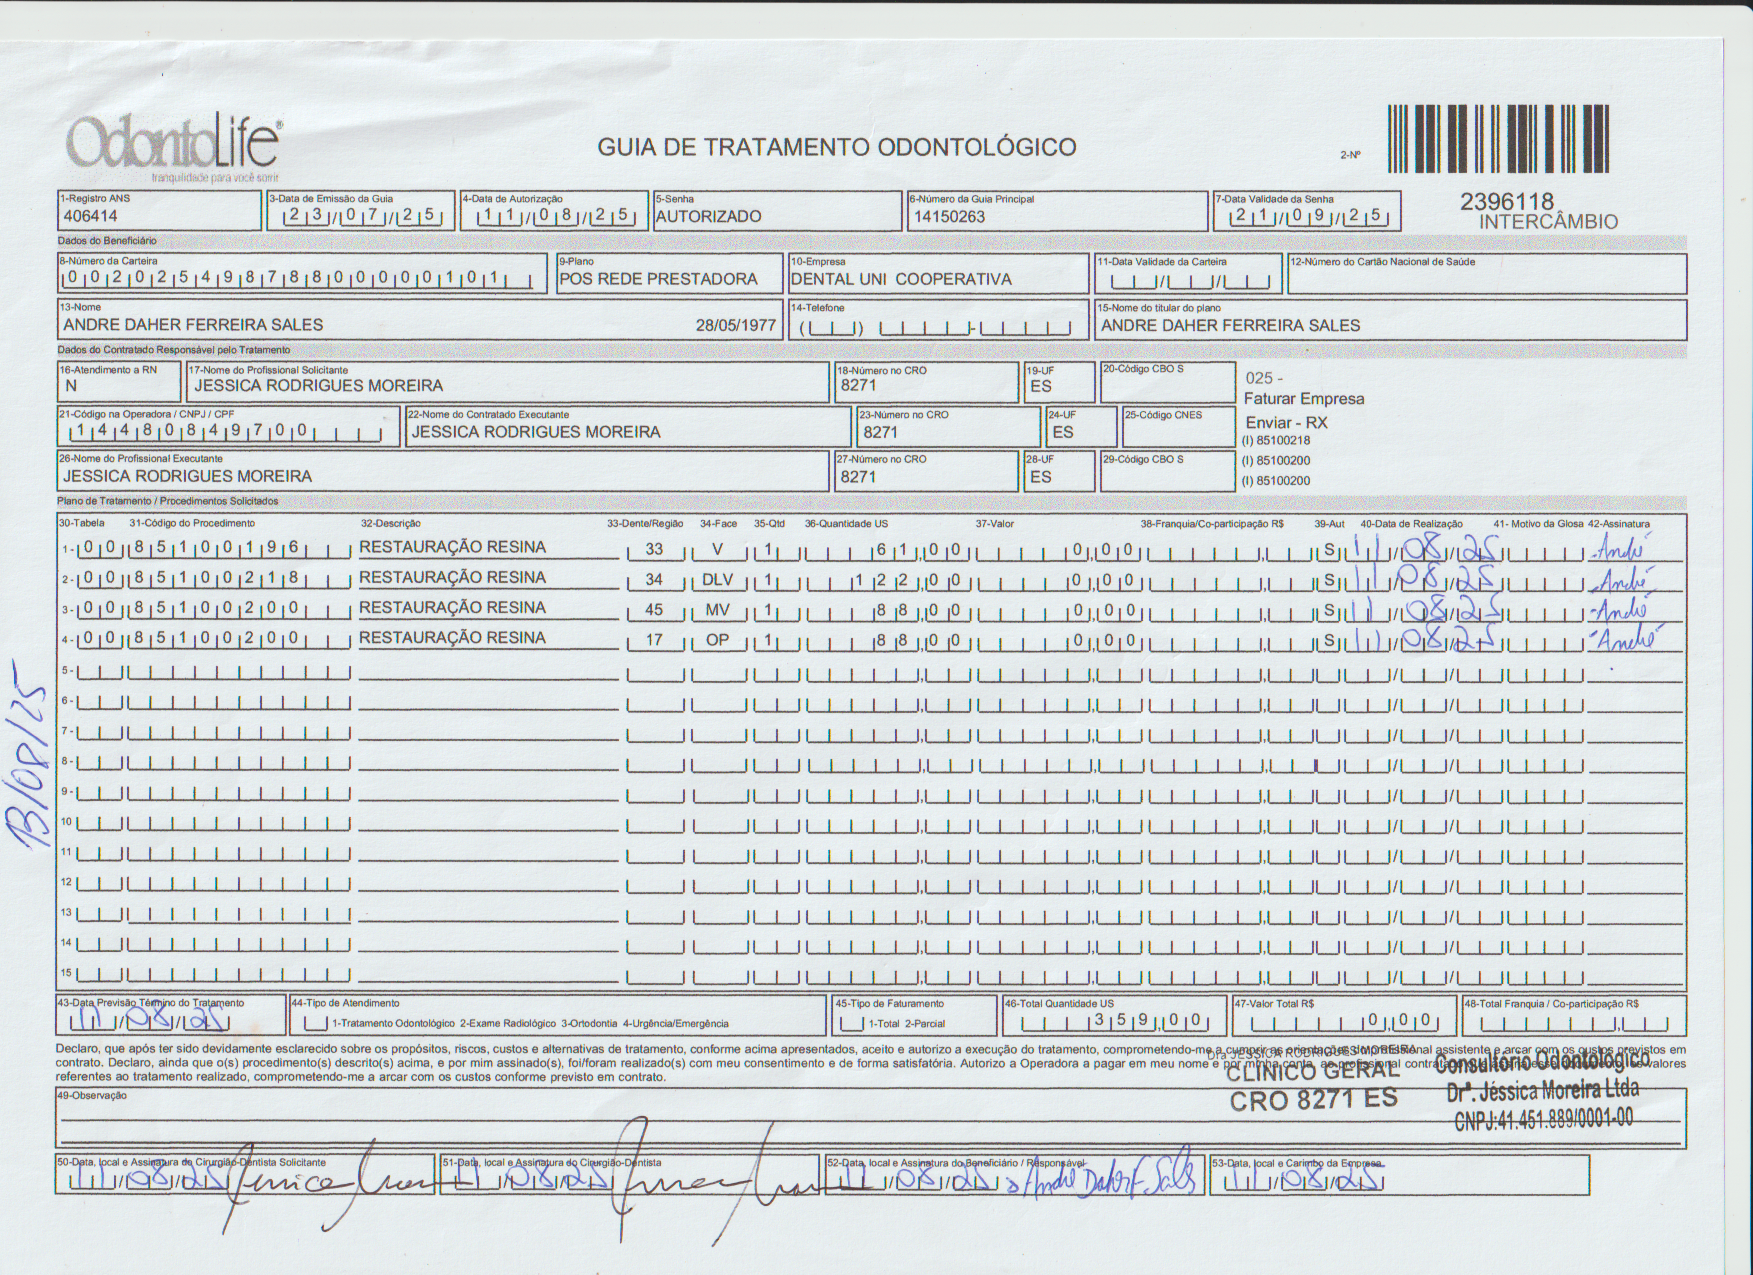
Task: Check the Tipo de Atendimento box
Action: point(316,1023)
